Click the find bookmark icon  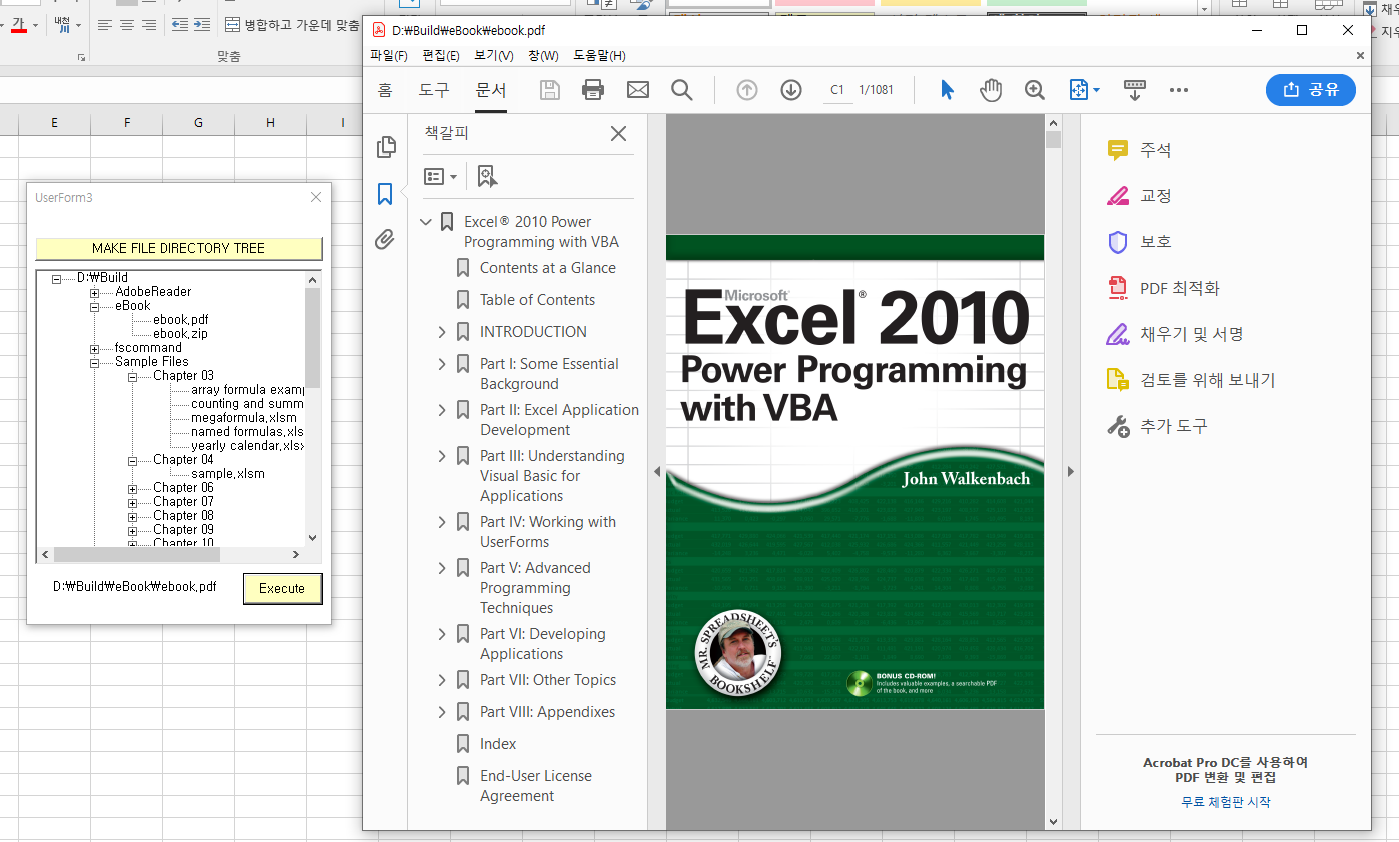[487, 177]
